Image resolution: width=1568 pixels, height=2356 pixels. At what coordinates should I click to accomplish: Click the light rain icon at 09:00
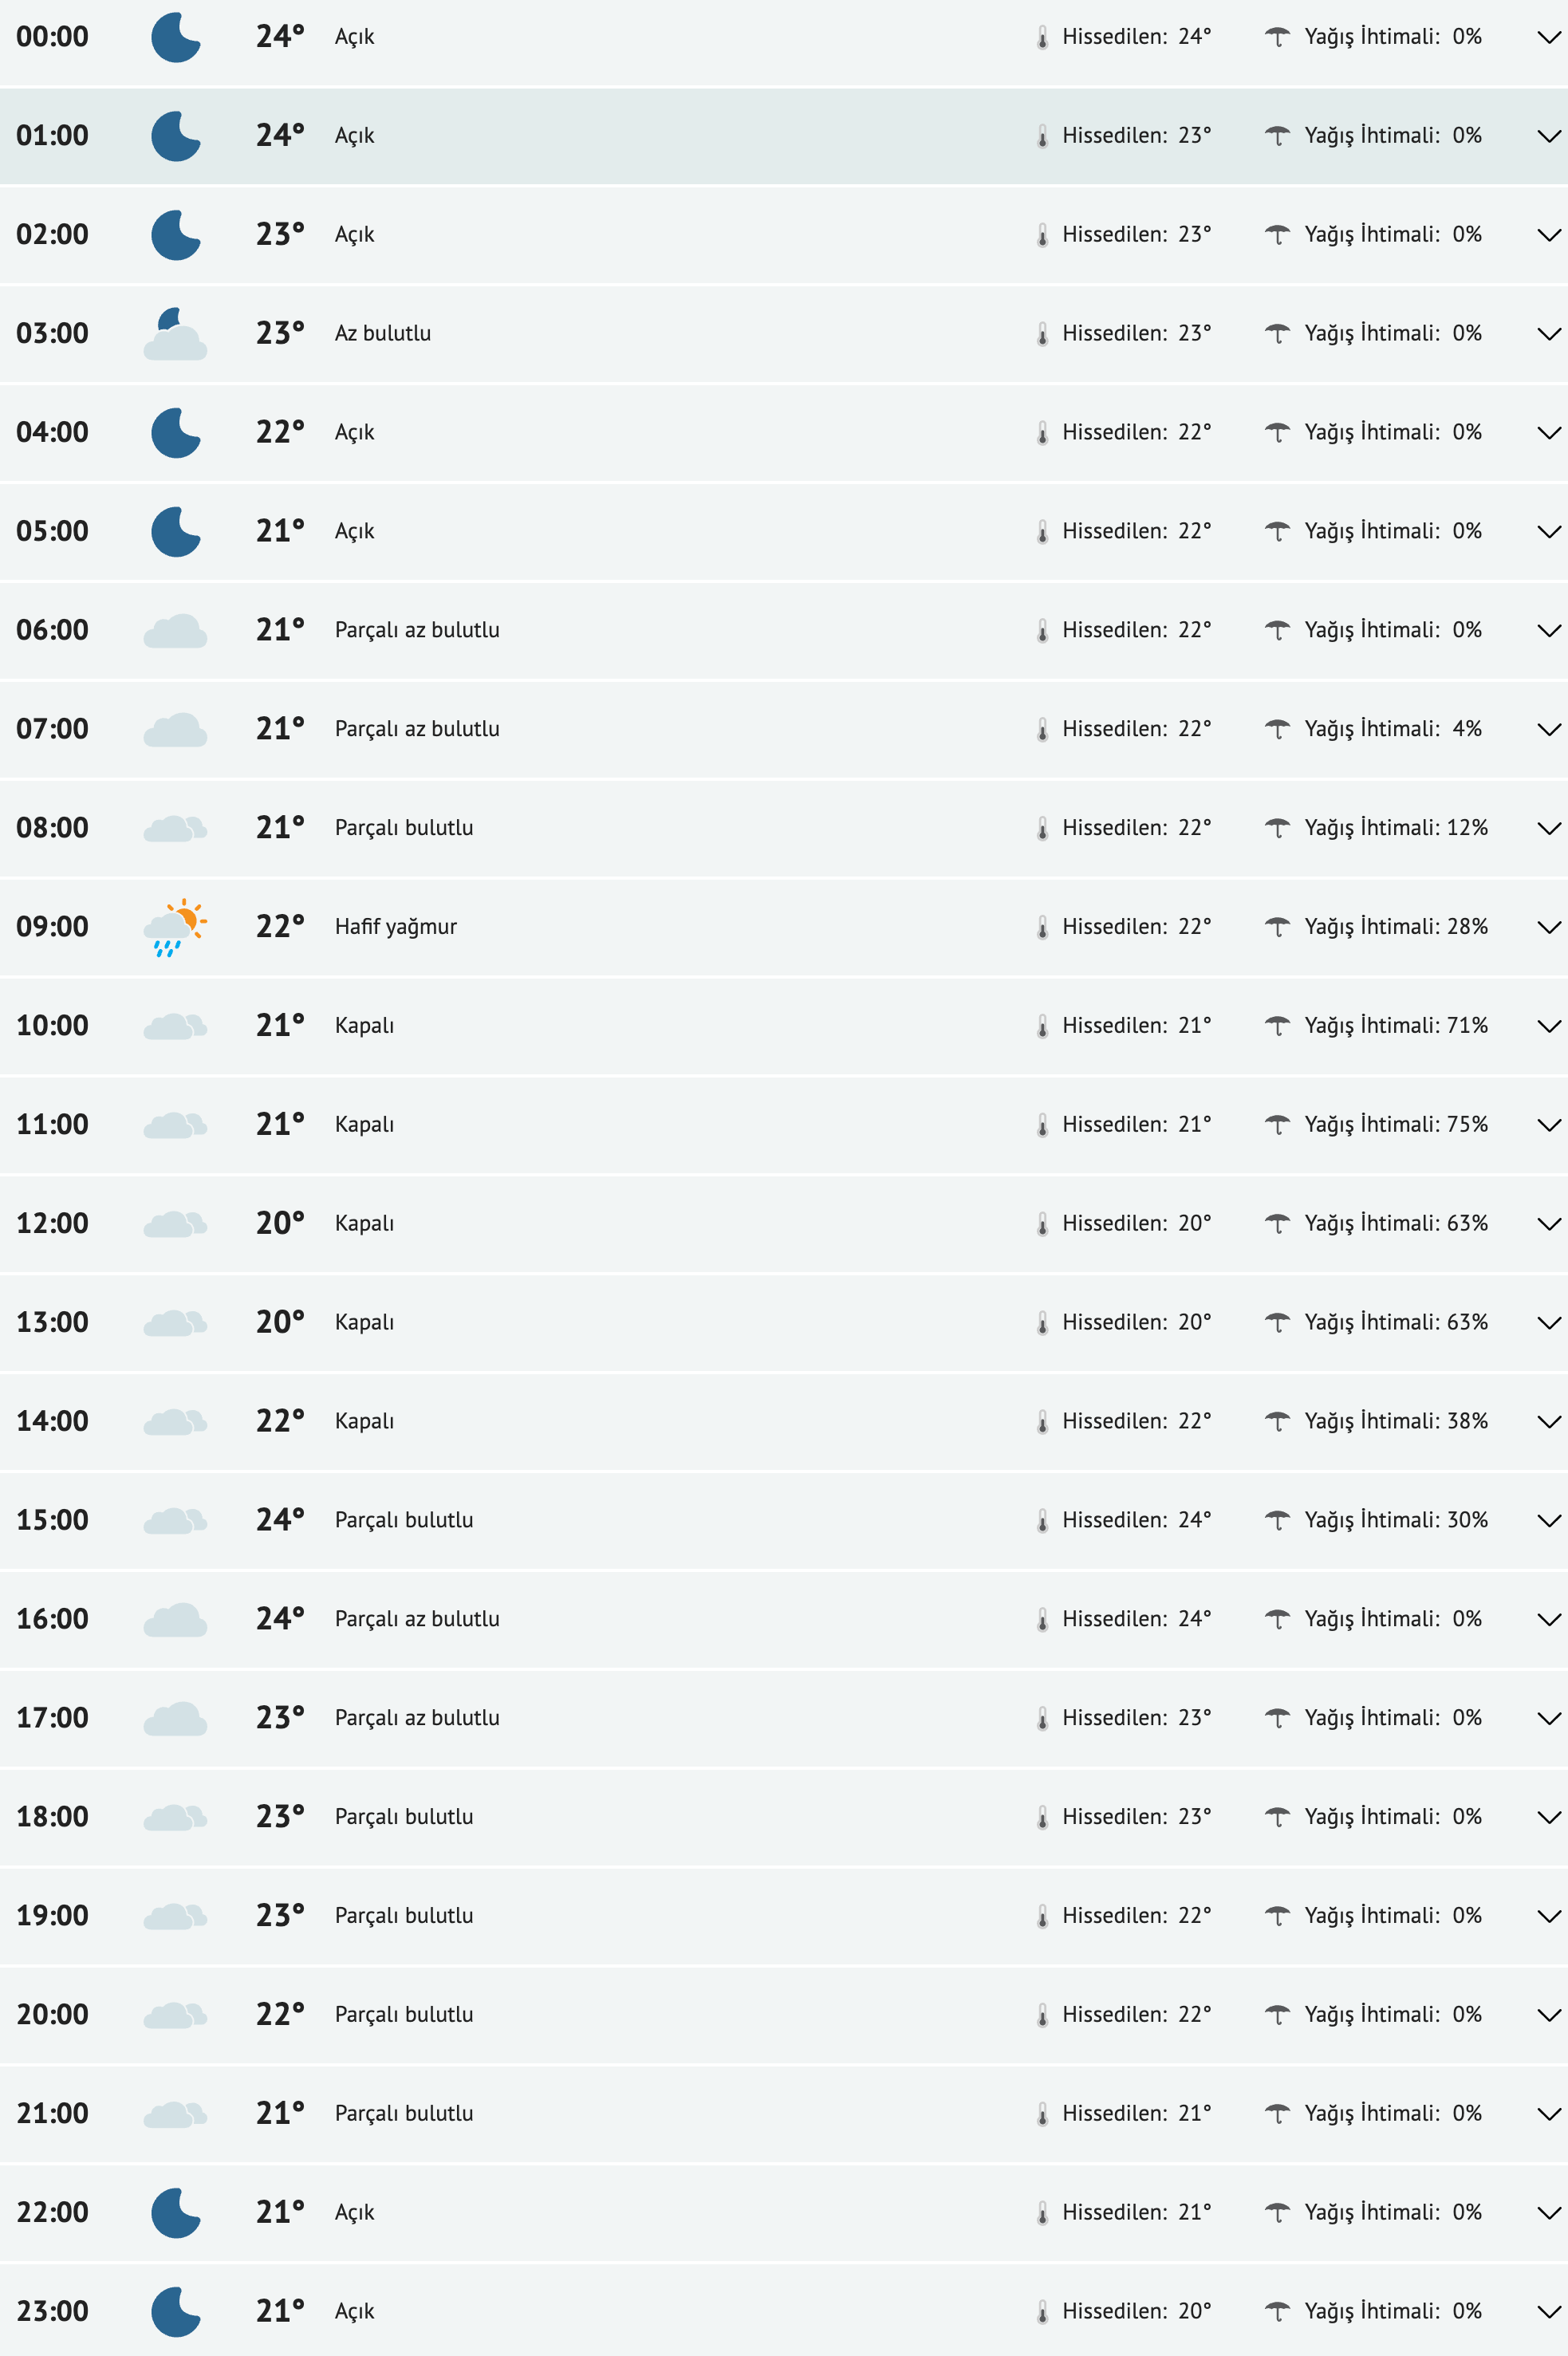(x=175, y=927)
